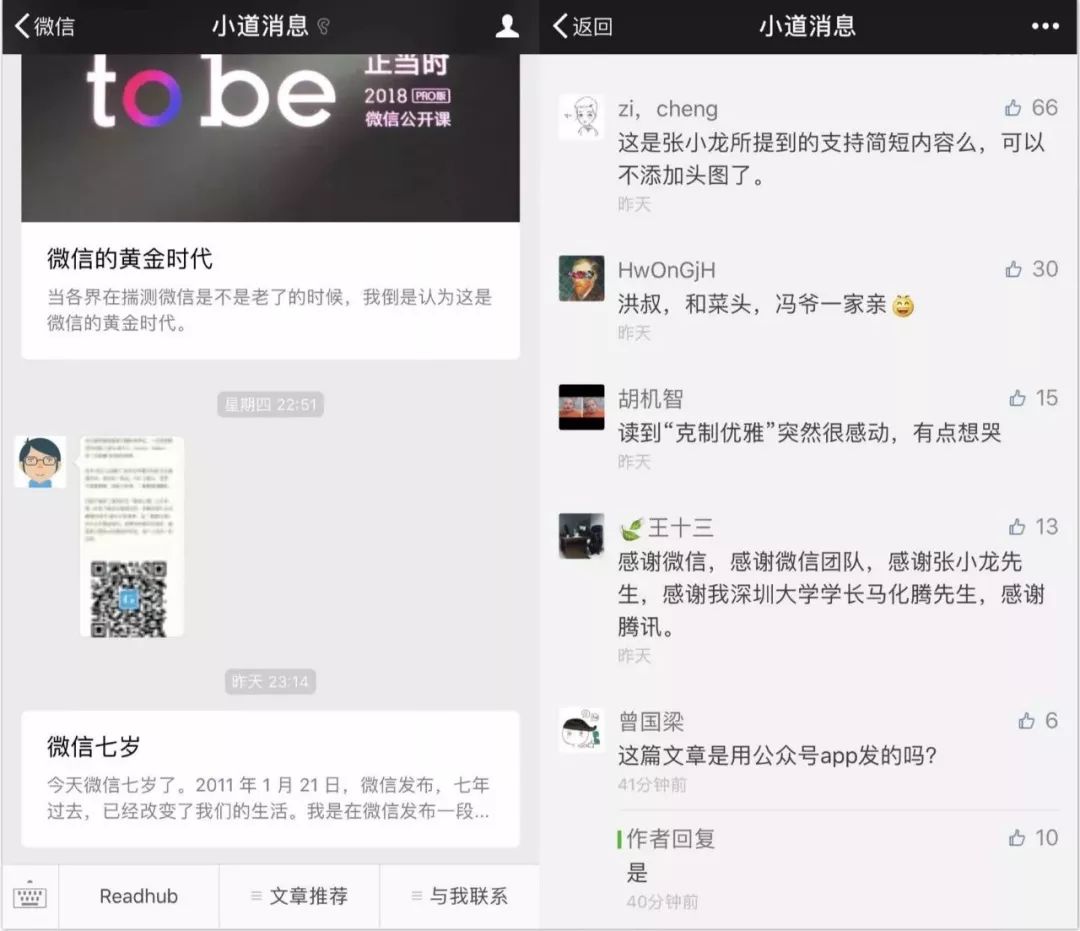Open the Readhub menu item
This screenshot has width=1080, height=931.
(138, 896)
